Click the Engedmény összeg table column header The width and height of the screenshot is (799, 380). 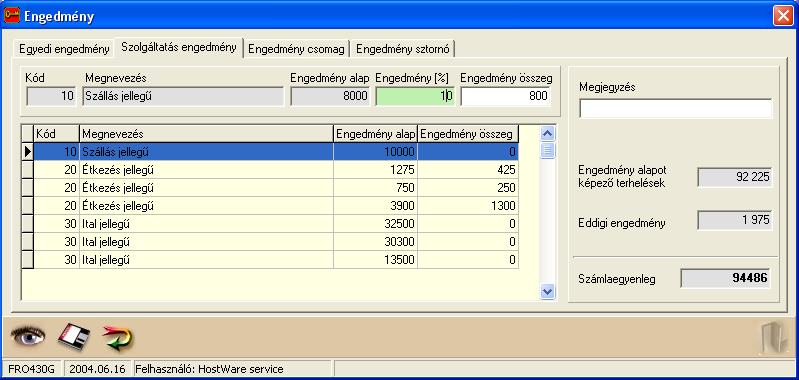[x=468, y=134]
